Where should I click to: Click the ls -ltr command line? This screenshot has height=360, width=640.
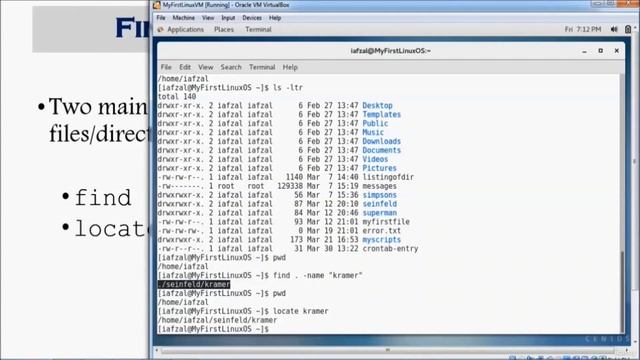pos(288,88)
